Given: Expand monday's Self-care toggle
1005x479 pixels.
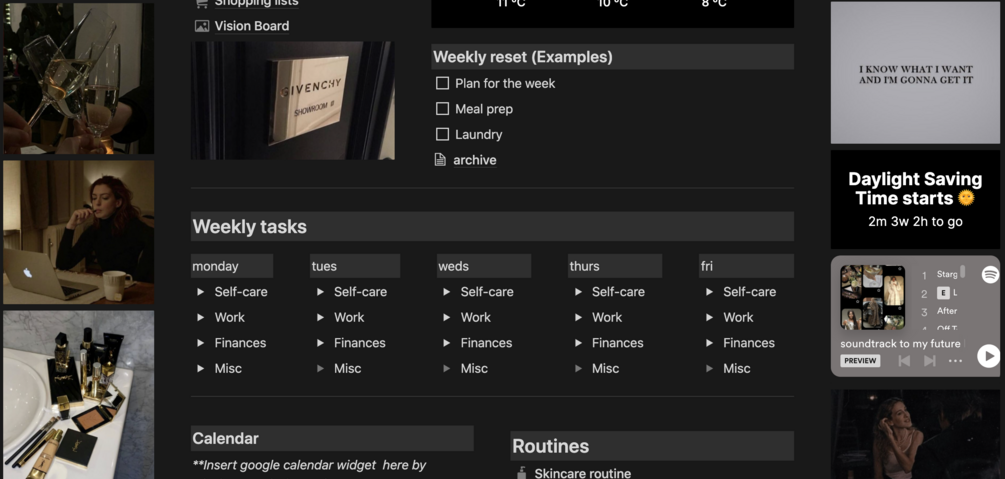Looking at the screenshot, I should (201, 292).
